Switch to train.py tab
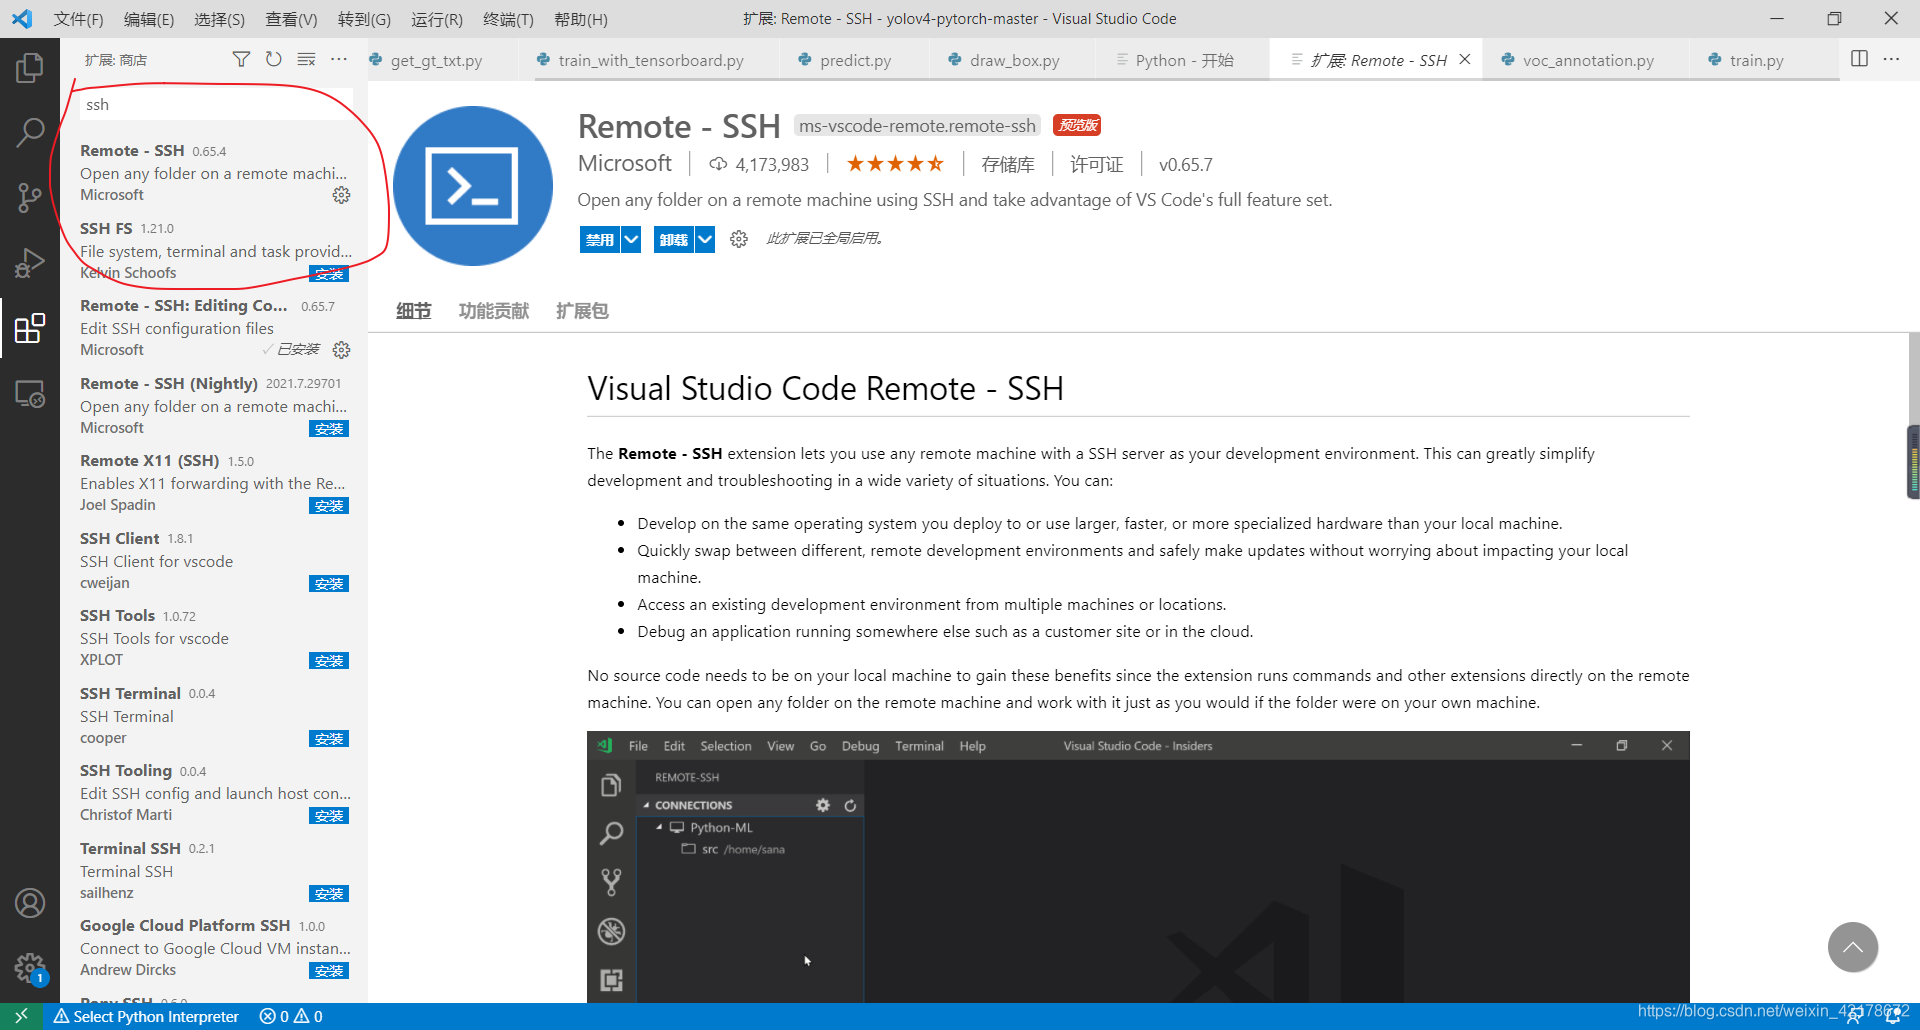1920x1030 pixels. (x=1756, y=60)
